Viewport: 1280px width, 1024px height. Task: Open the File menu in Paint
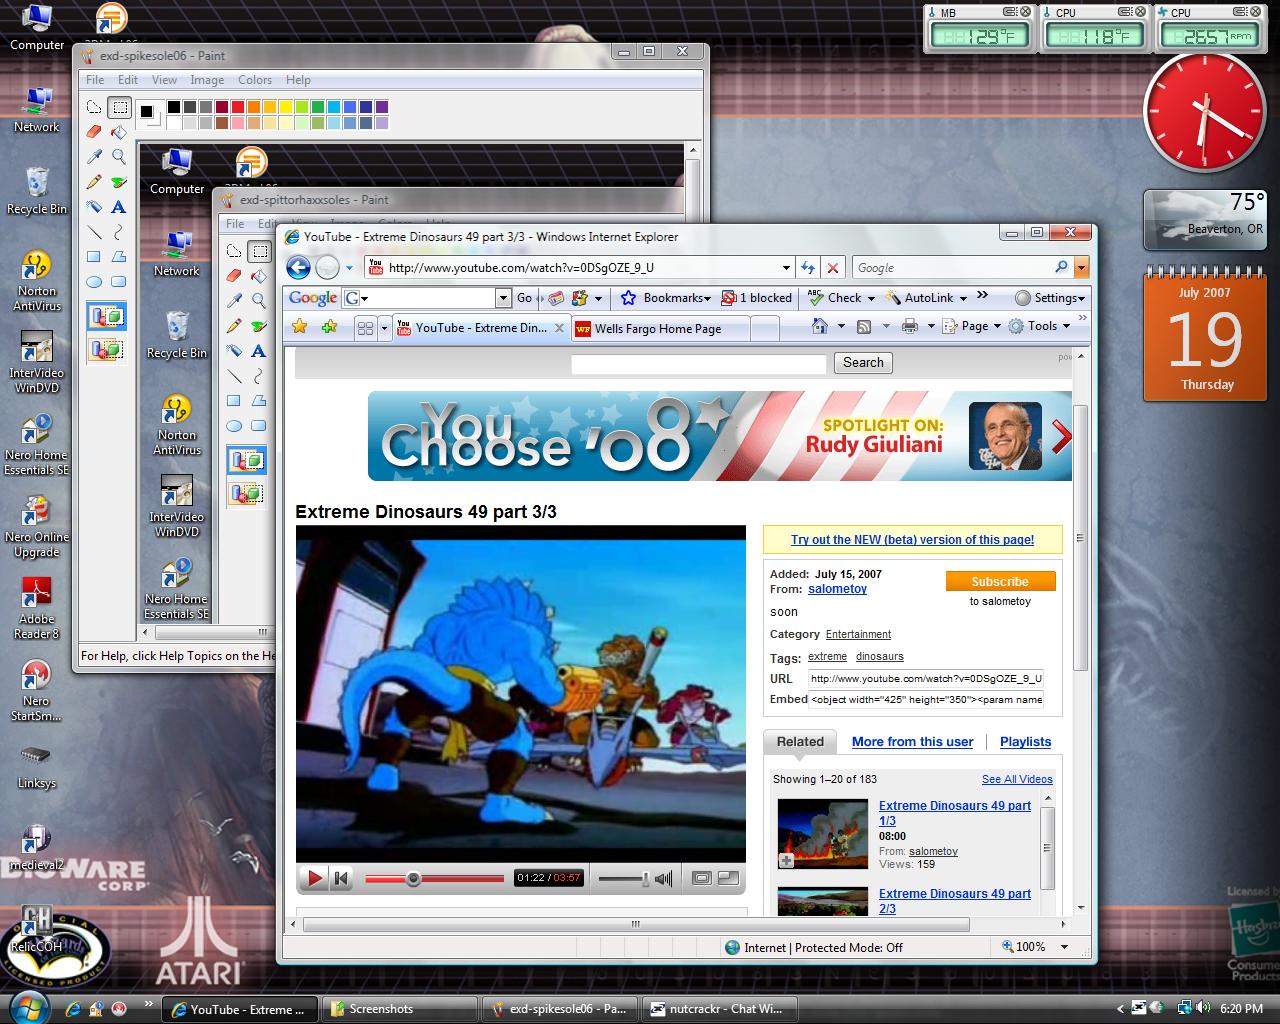click(95, 80)
